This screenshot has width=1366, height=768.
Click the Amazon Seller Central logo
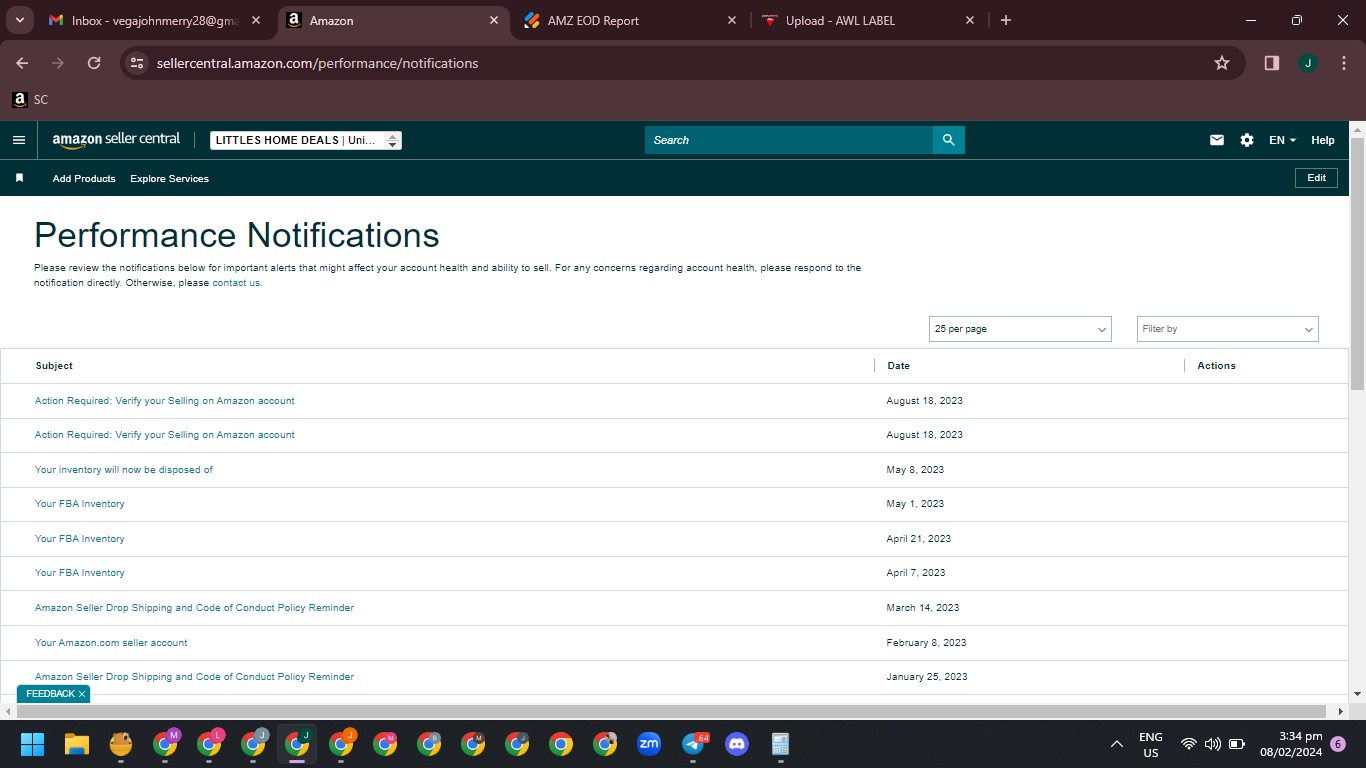[x=116, y=140]
